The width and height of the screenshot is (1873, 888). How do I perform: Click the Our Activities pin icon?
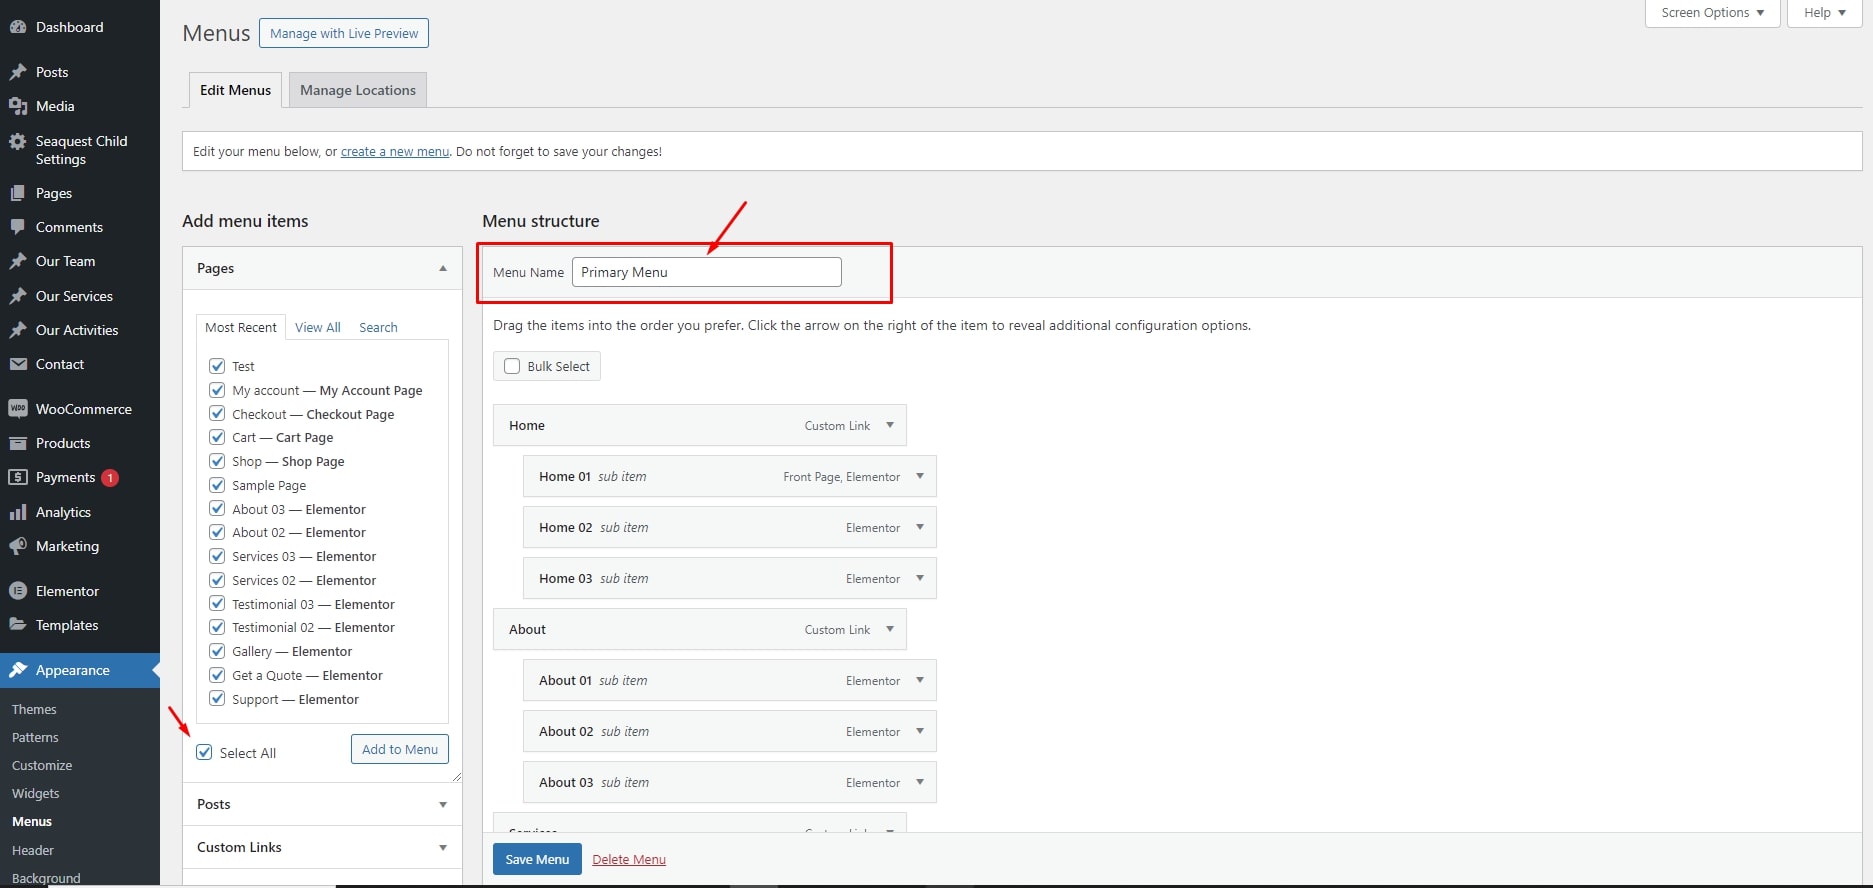(x=18, y=330)
